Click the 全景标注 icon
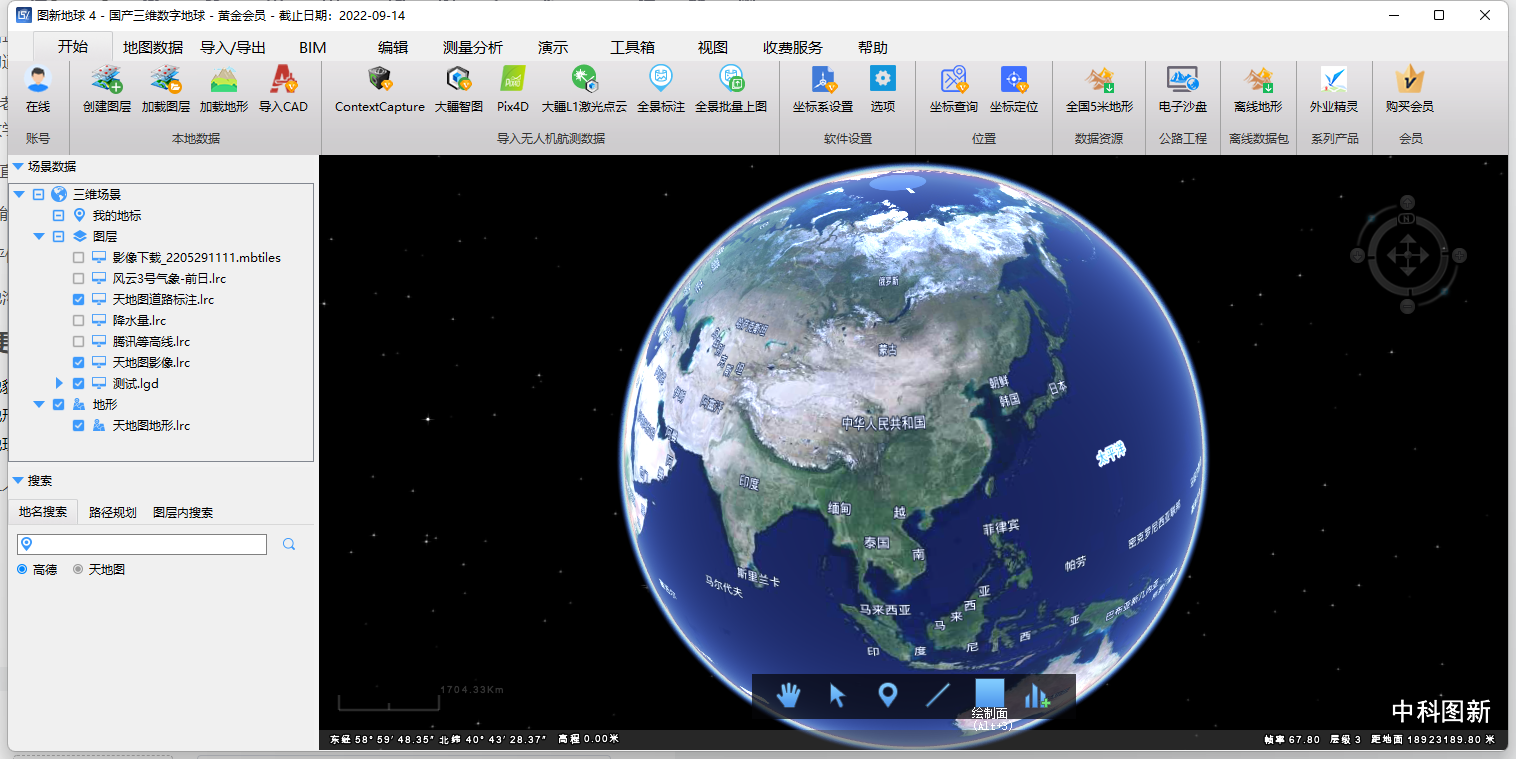Viewport: 1516px width, 759px height. click(661, 78)
